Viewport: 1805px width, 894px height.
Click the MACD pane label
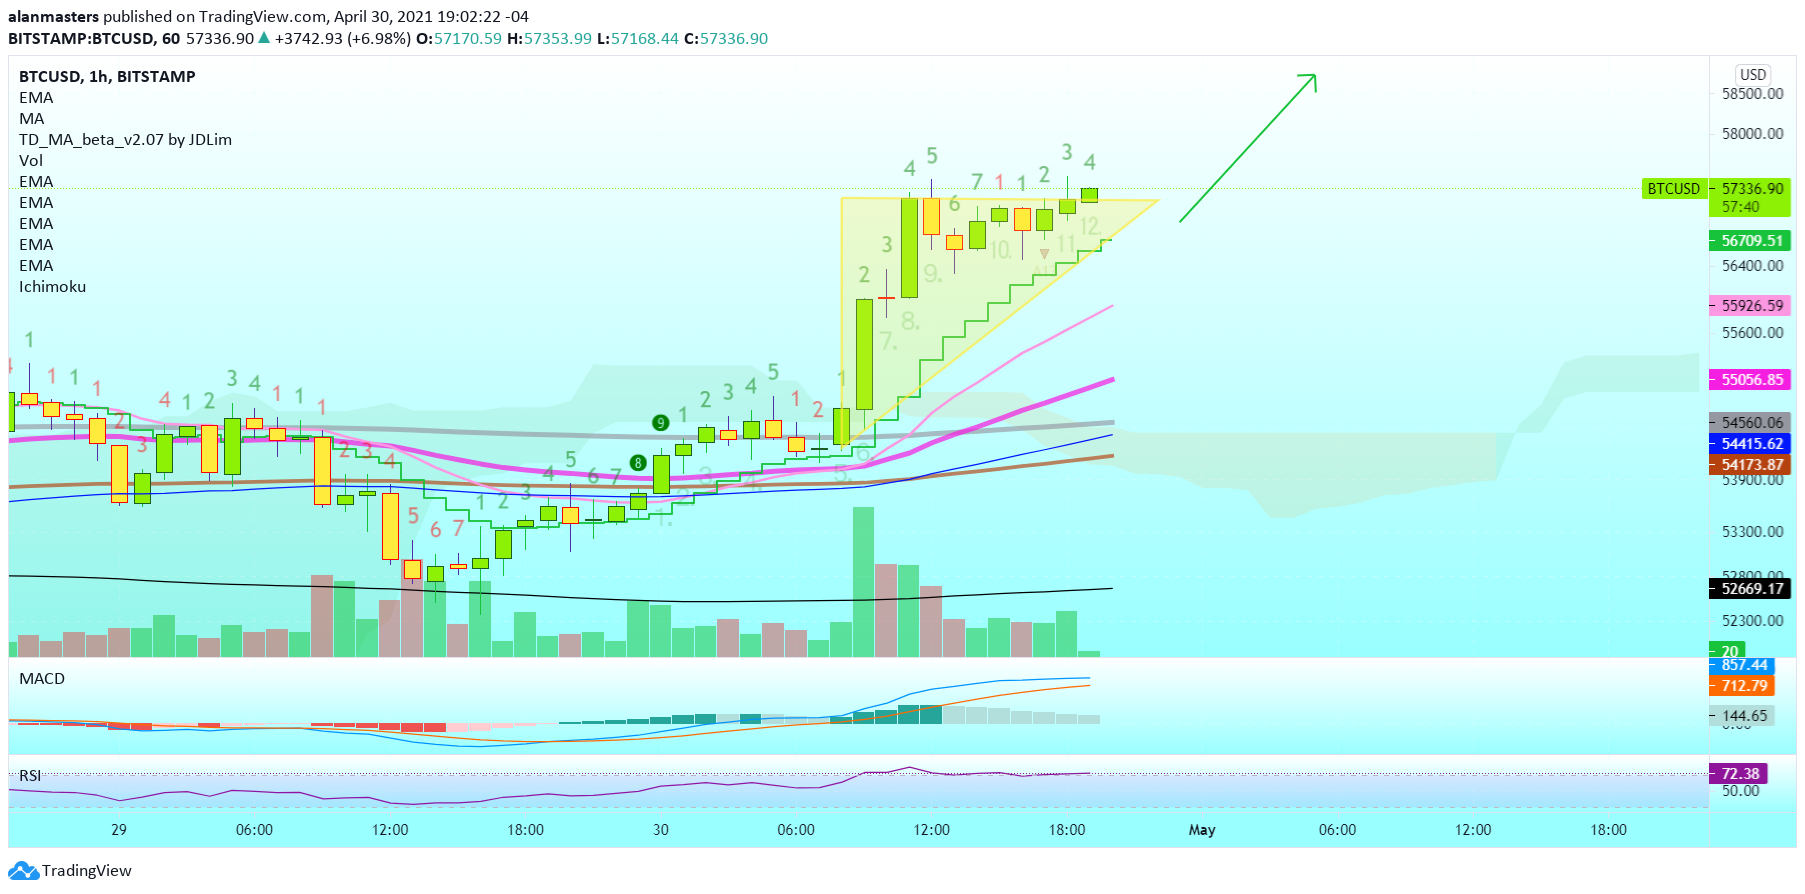[42, 678]
